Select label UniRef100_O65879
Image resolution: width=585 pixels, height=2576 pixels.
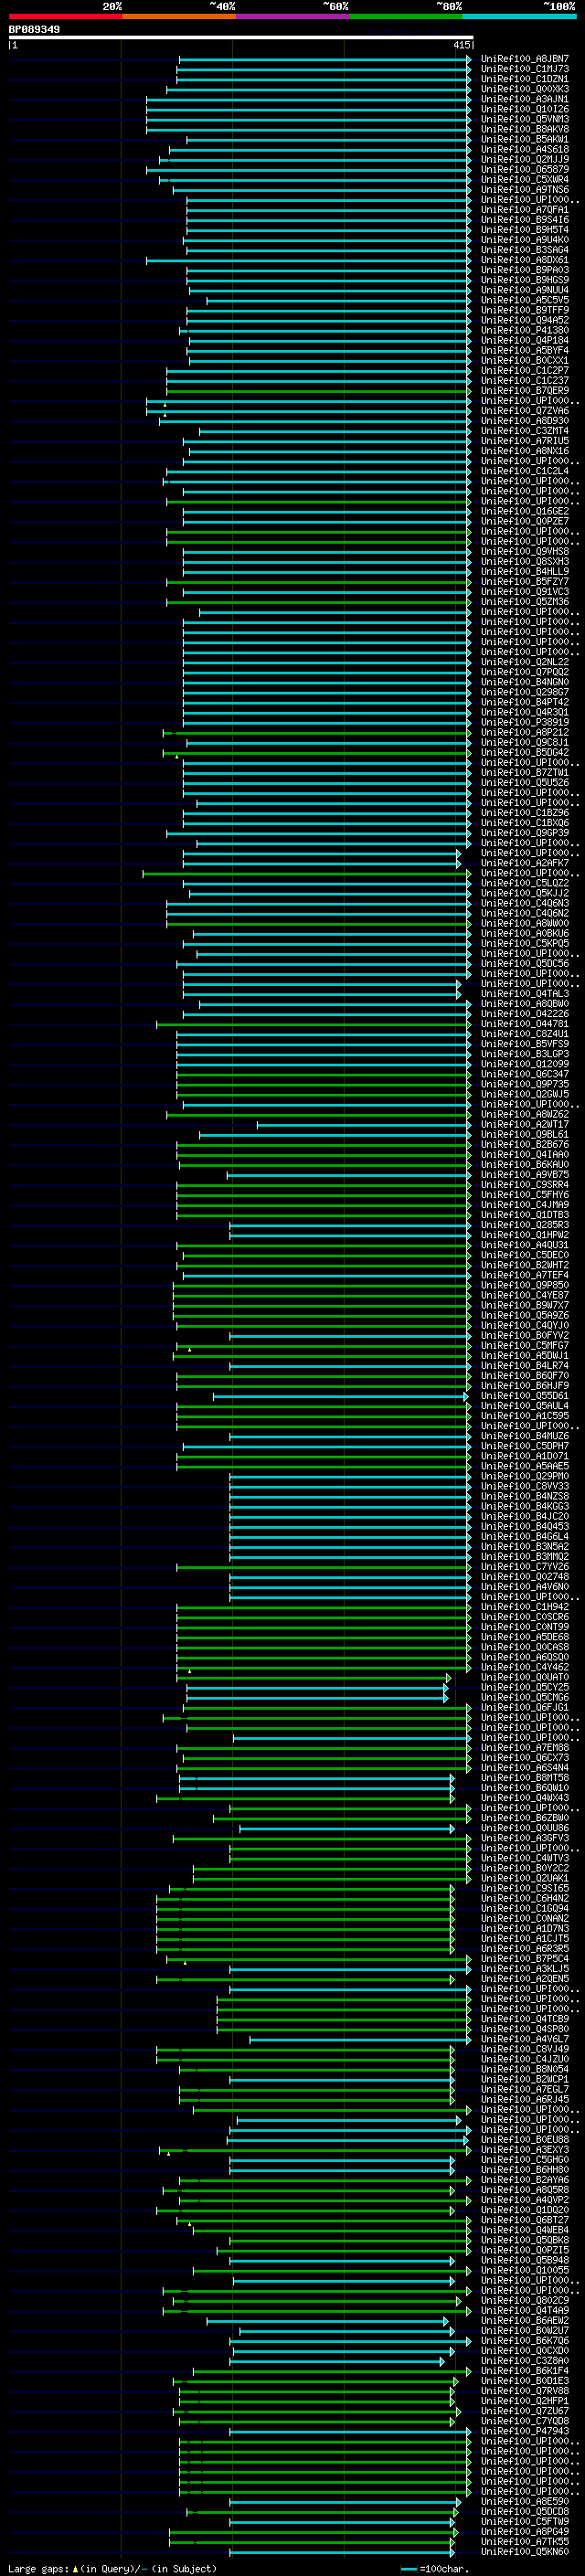tap(525, 169)
